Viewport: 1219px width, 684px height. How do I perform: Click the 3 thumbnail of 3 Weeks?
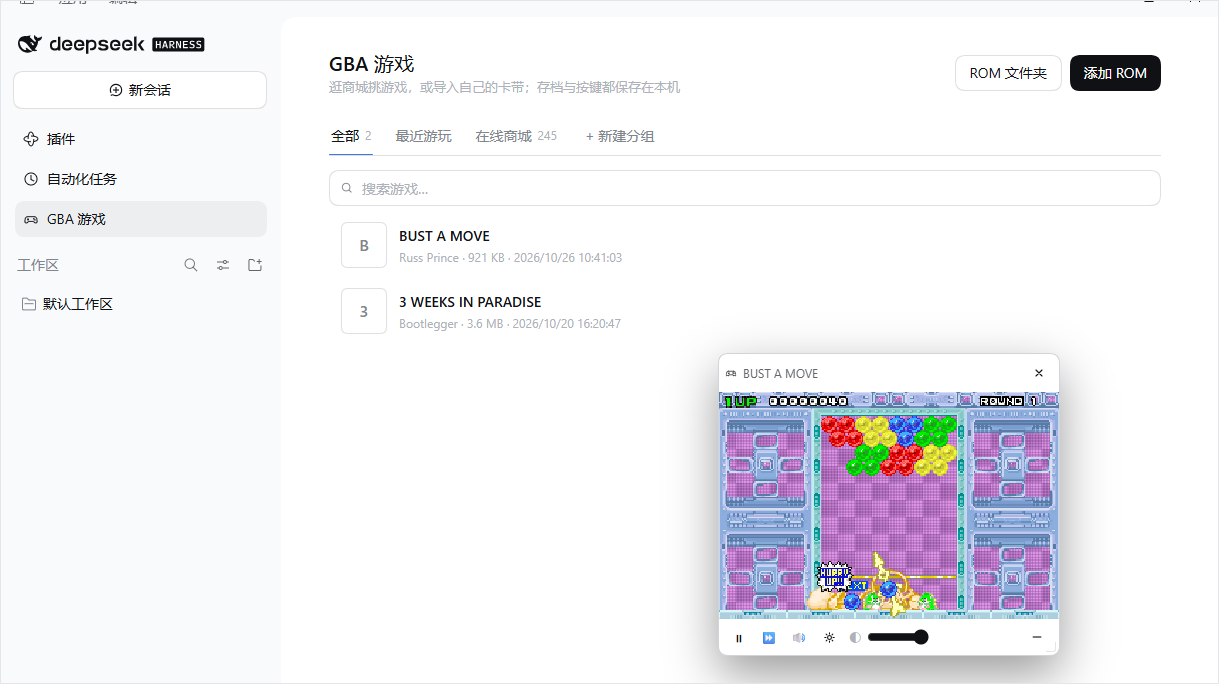[x=364, y=311]
